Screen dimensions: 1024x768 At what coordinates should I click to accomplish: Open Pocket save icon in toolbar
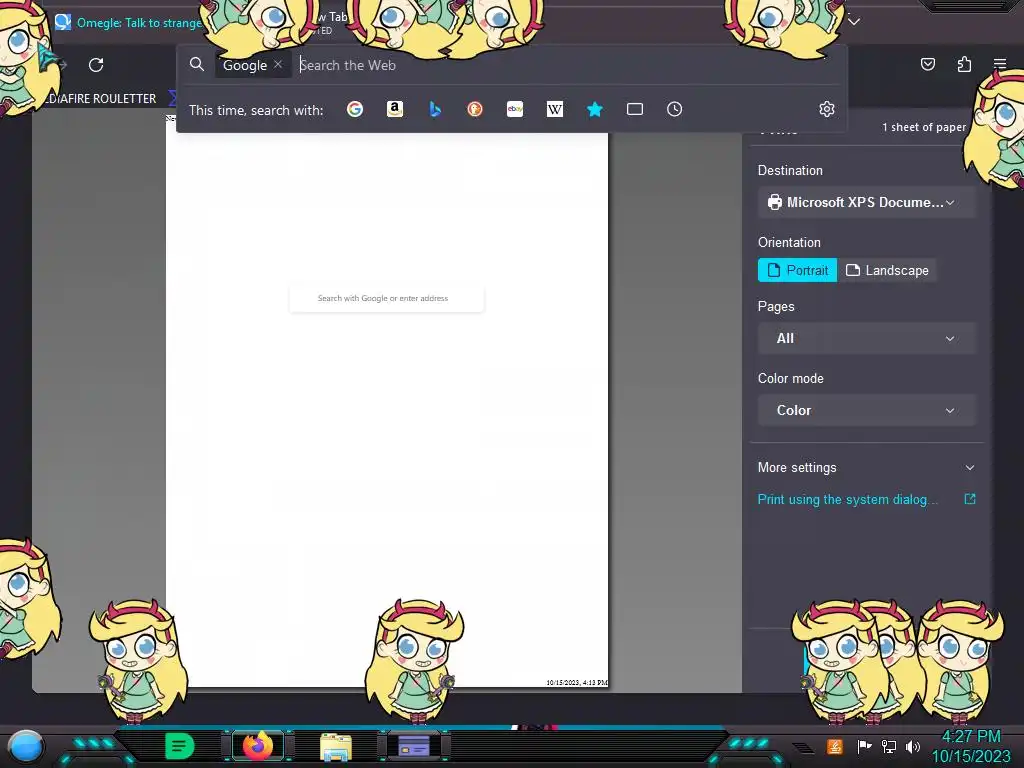pyautogui.click(x=927, y=64)
